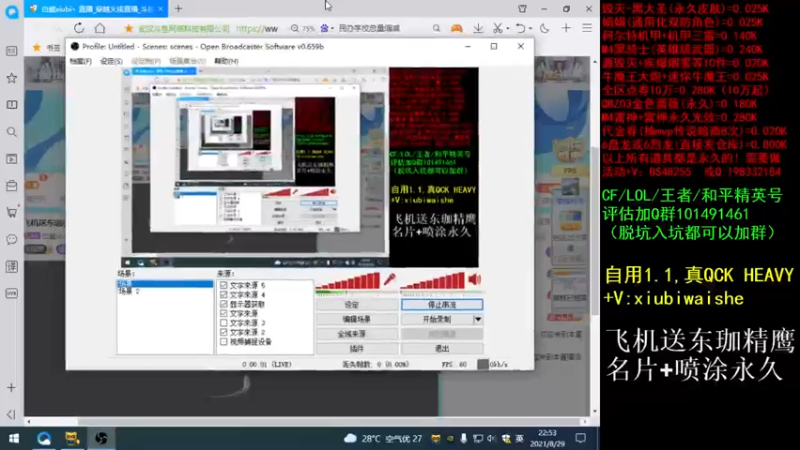Expand the scissors tool dropdown arrow
800x450 pixels.
point(508,29)
